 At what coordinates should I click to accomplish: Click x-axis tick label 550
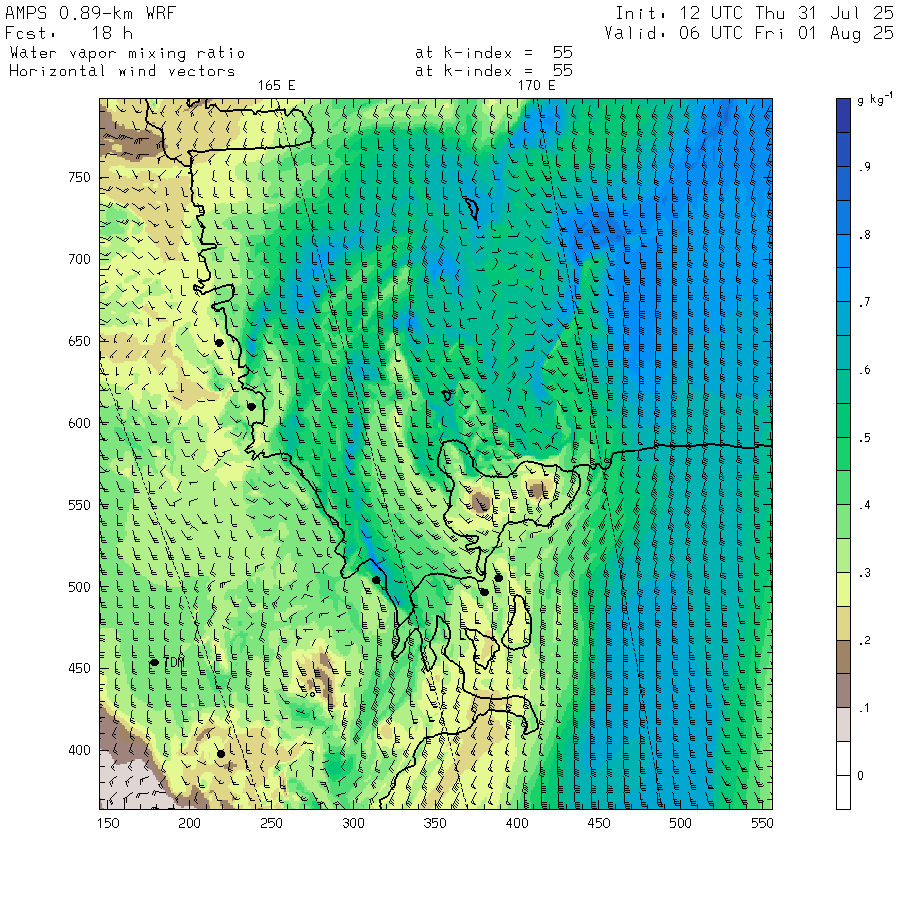[x=762, y=823]
